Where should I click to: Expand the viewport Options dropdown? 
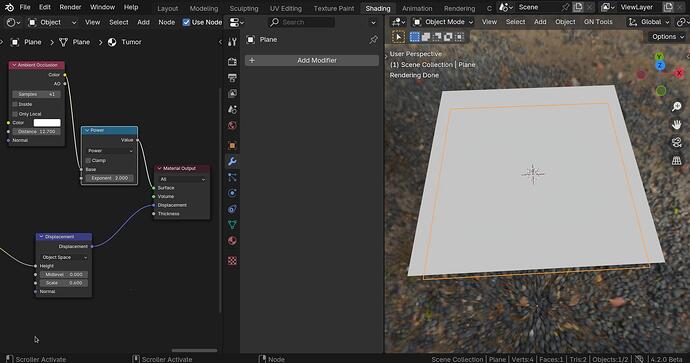point(668,37)
